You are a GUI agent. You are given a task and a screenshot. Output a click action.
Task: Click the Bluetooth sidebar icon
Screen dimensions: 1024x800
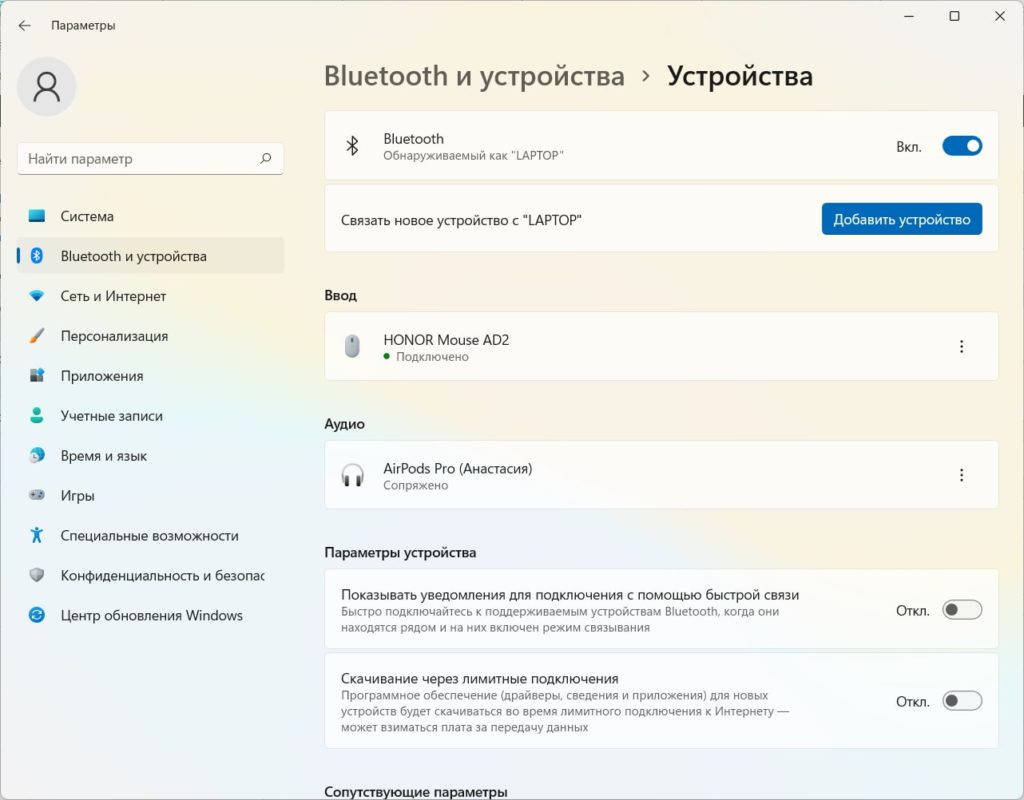pos(37,255)
